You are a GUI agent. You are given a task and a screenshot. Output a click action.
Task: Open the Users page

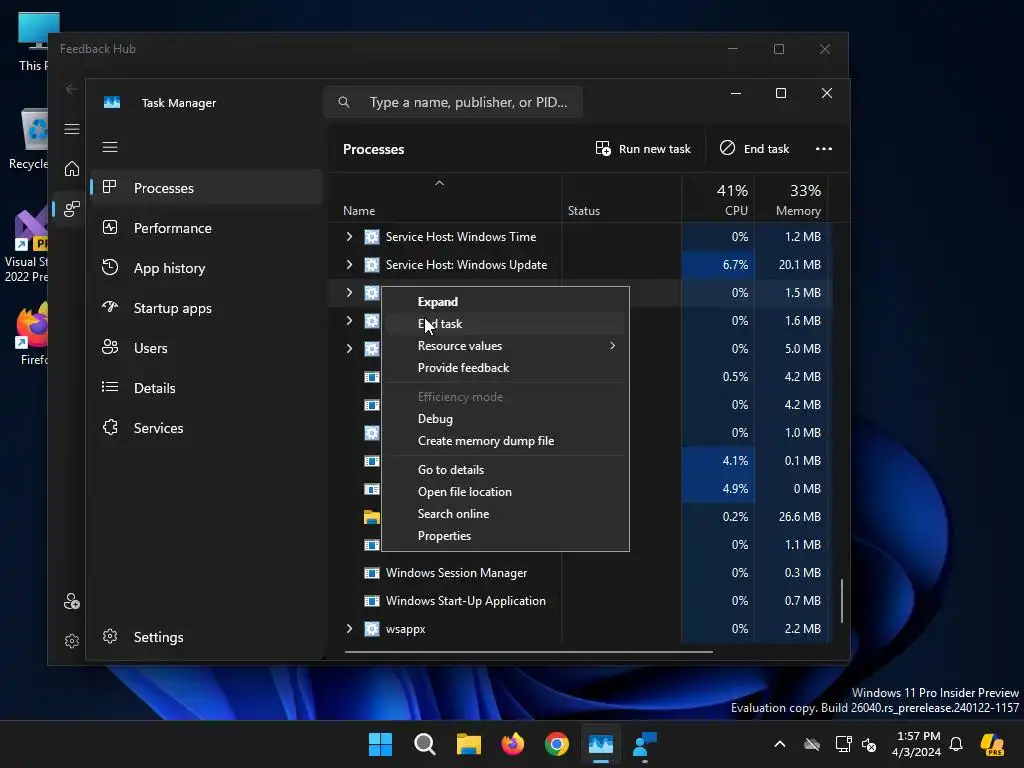tap(206, 348)
